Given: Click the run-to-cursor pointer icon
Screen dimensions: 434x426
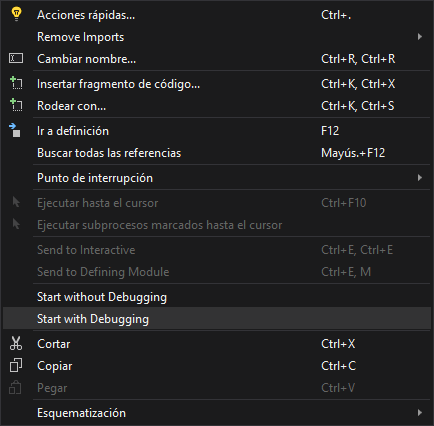Looking at the screenshot, I should point(16,202).
